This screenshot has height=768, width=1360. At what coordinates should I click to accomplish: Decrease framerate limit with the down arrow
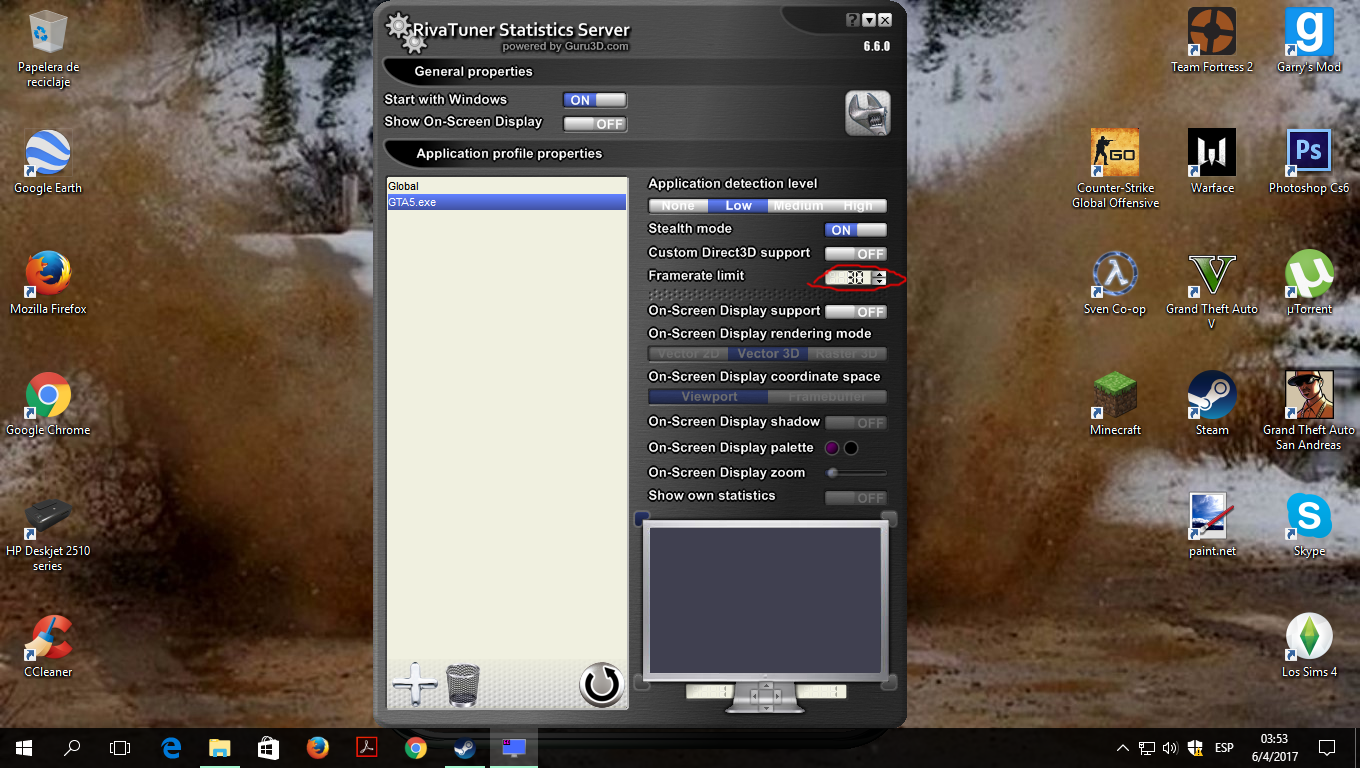[x=880, y=282]
